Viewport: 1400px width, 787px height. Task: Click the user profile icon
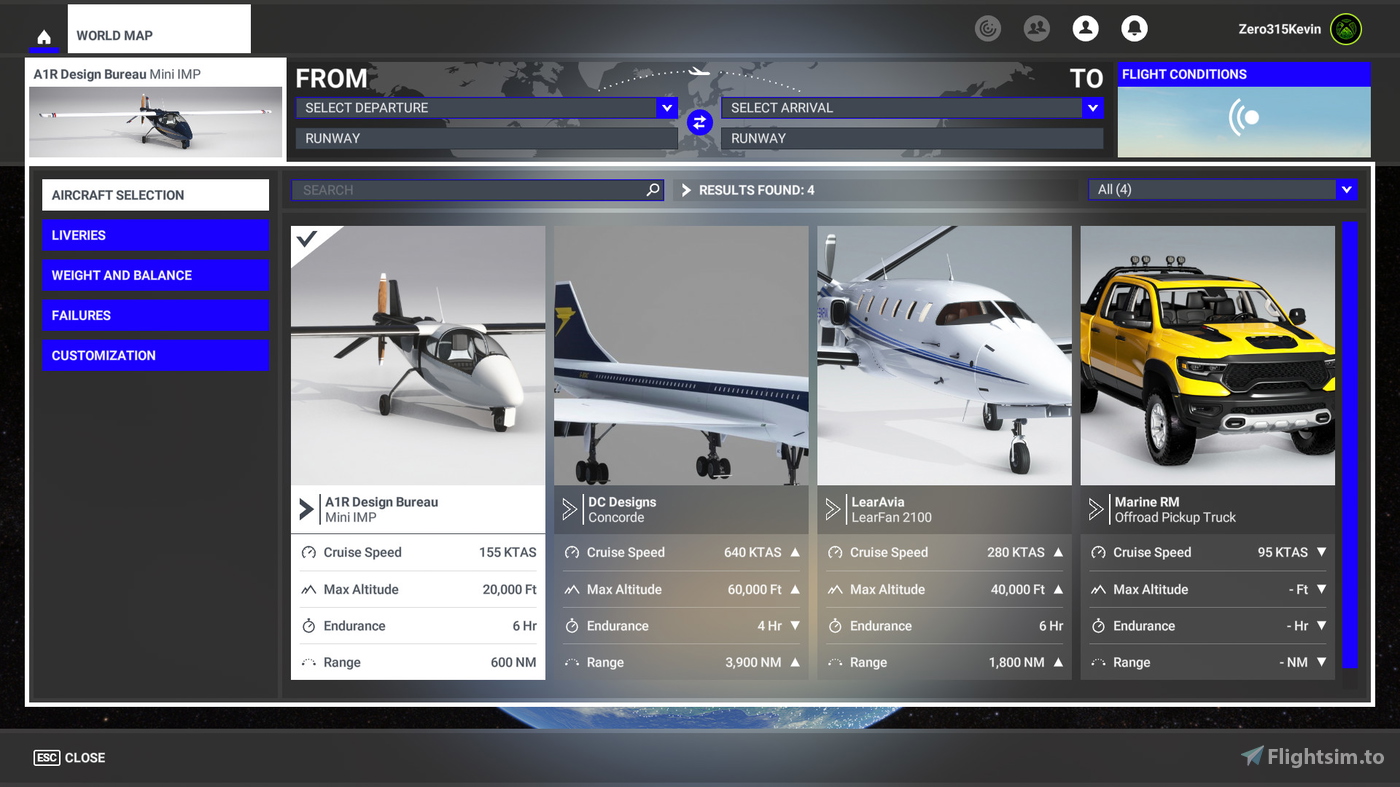(x=1086, y=28)
